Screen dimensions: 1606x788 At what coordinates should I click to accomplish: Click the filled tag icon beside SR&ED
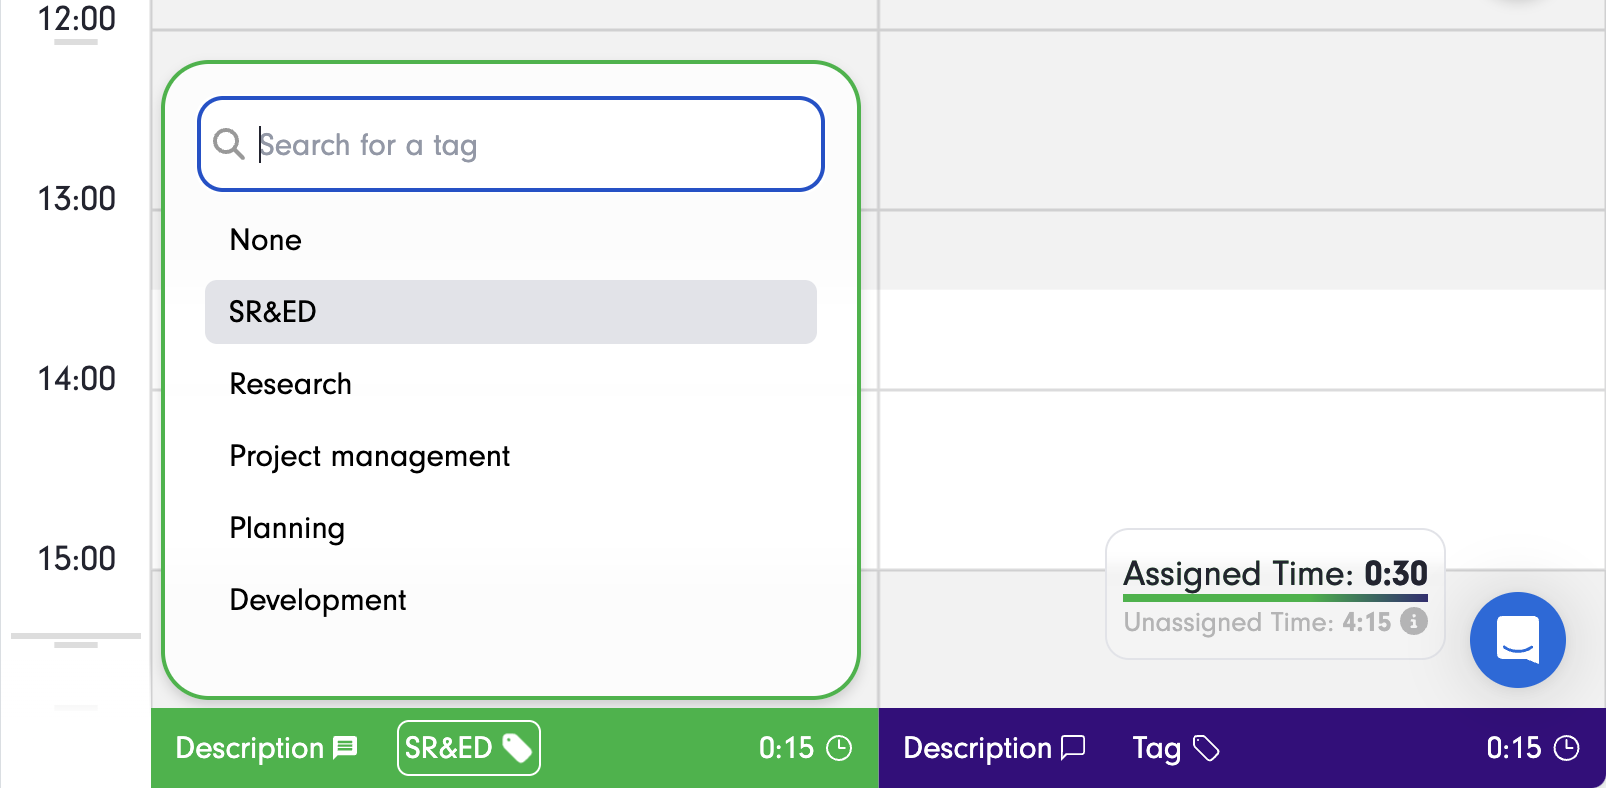(x=517, y=748)
